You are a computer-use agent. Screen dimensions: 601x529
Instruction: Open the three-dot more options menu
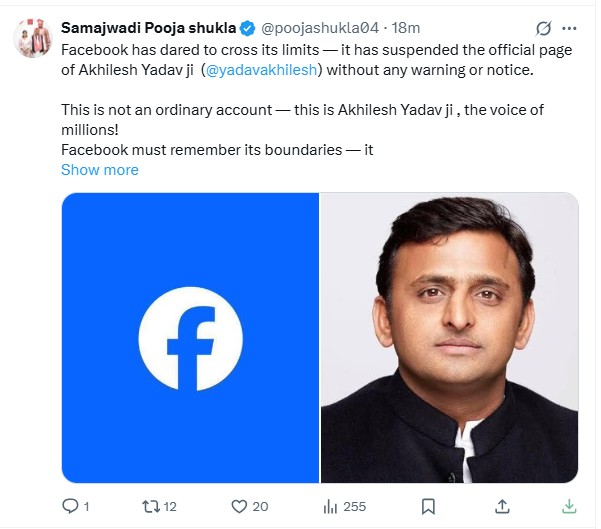click(x=572, y=27)
